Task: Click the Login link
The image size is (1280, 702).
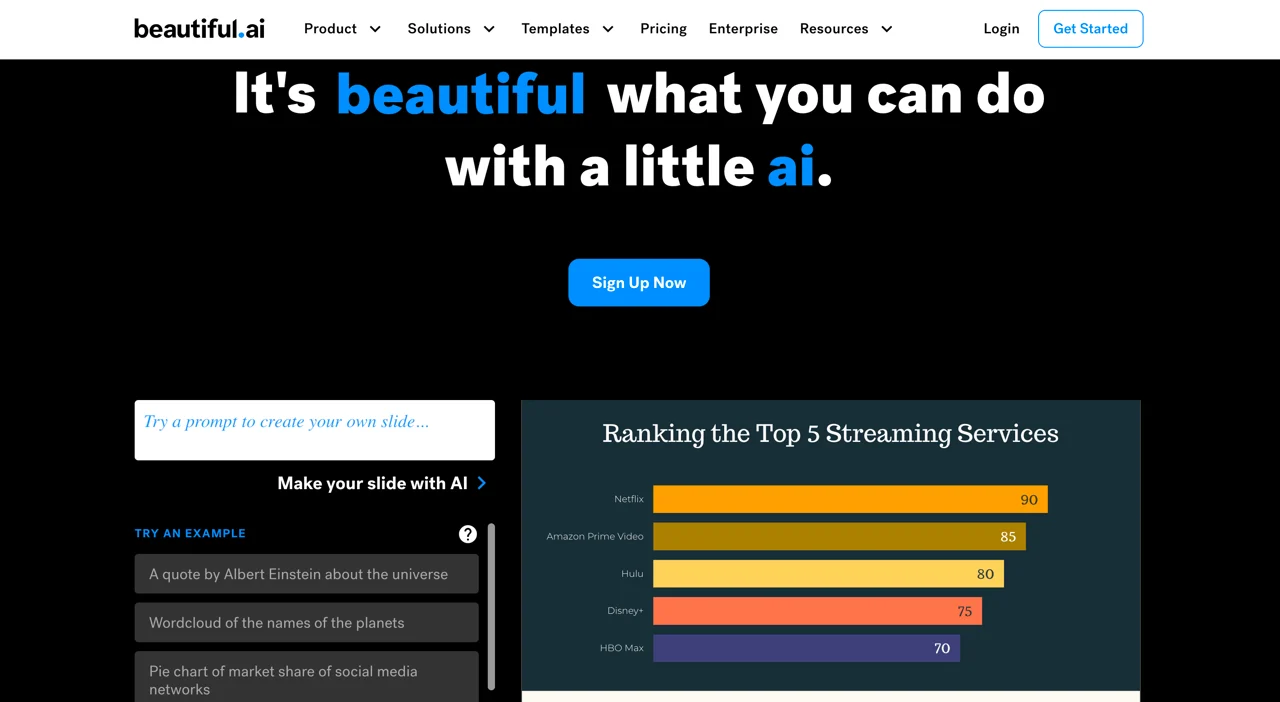Action: [1001, 29]
